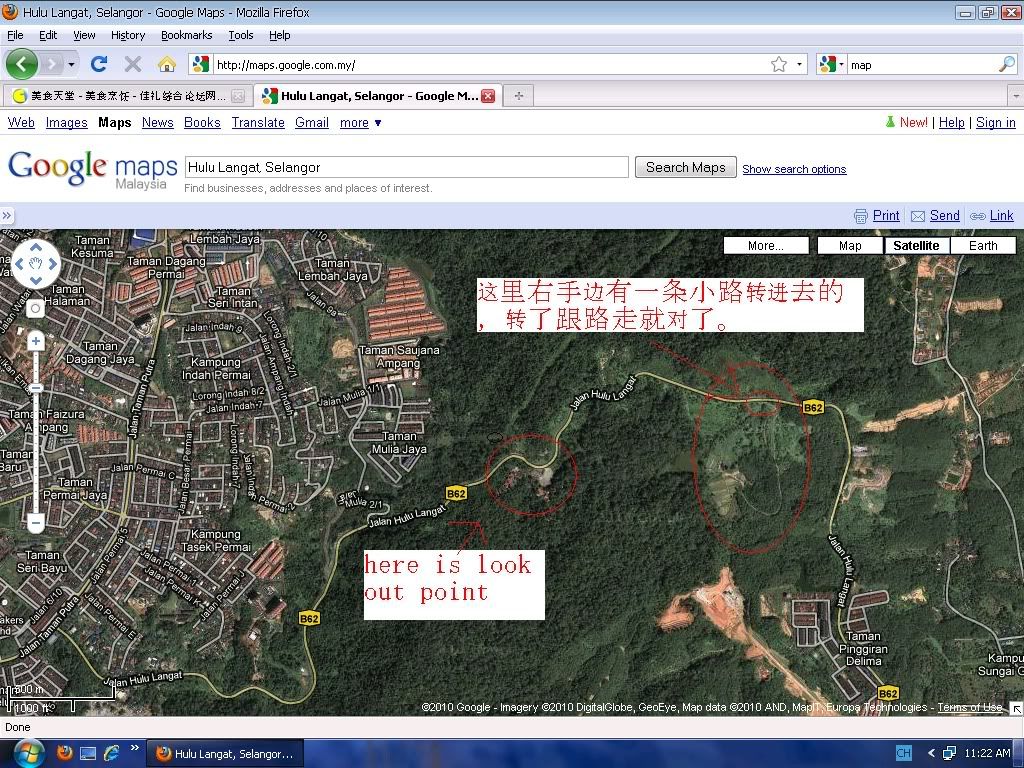
Task: Pan map left with the pan control arrow
Action: 20,264
